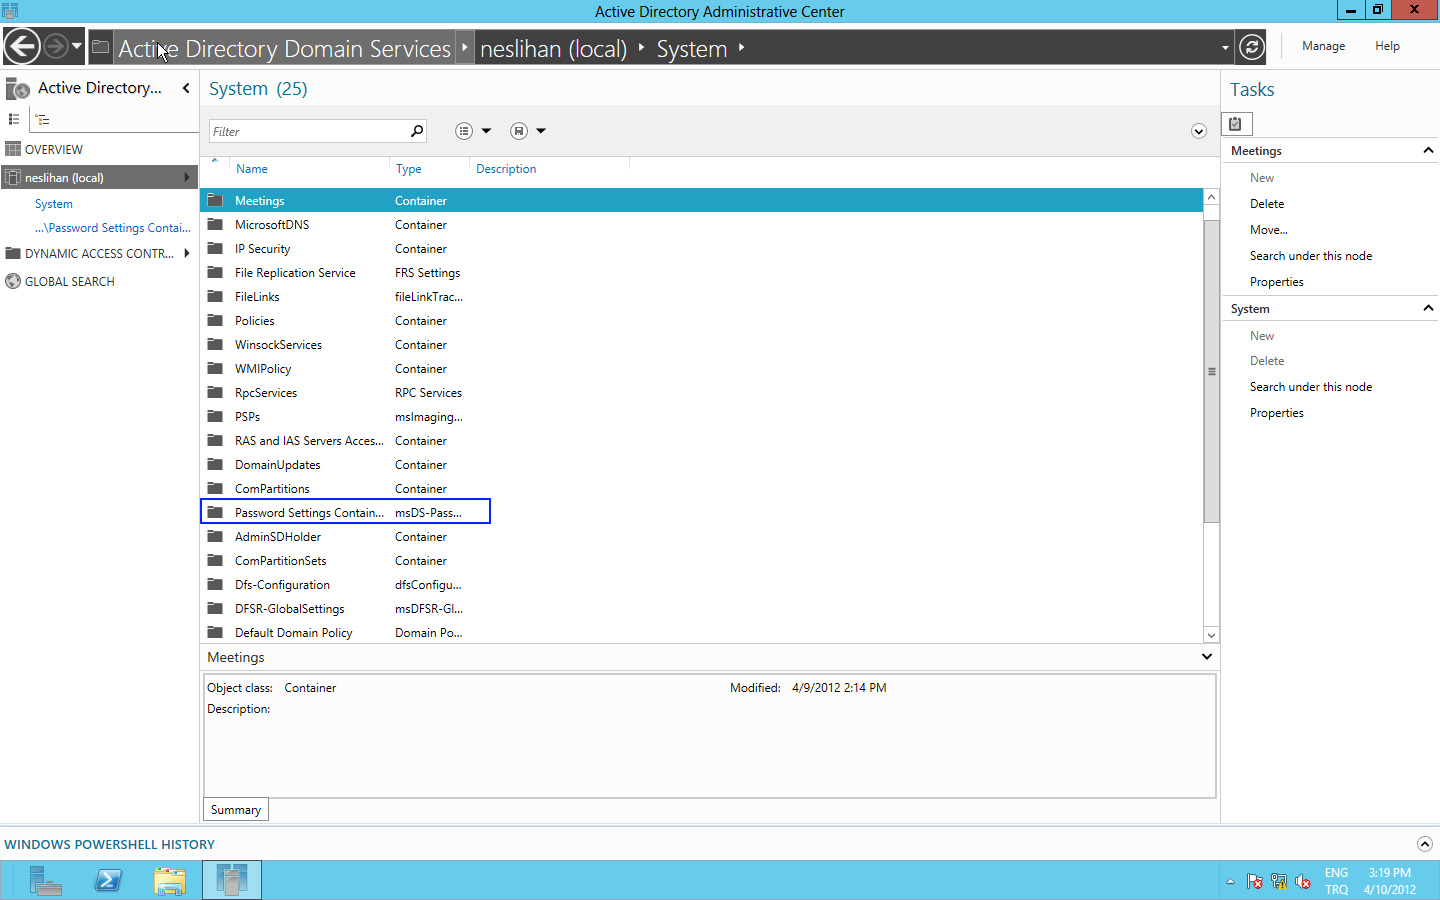Click the search magnifier in Filter box
Screen dimensions: 1440x900
coord(417,131)
